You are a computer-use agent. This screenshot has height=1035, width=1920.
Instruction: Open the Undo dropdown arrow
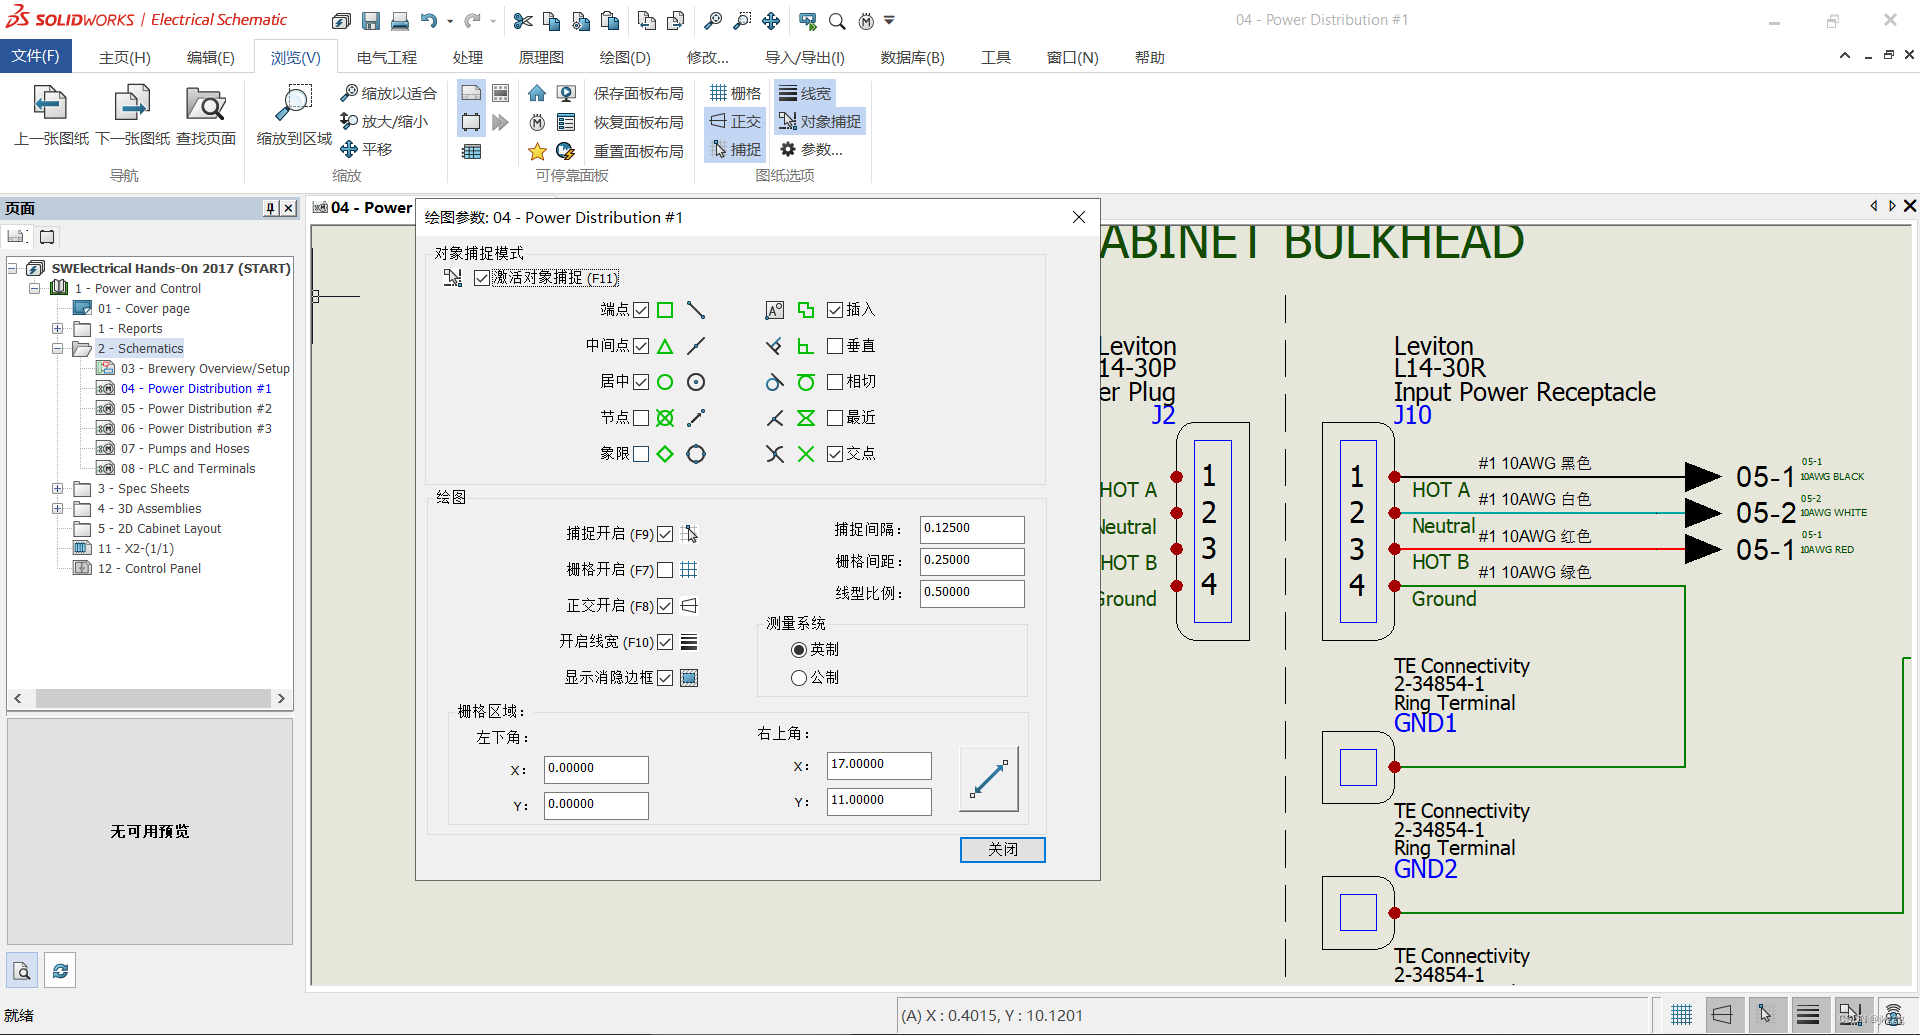coord(450,21)
